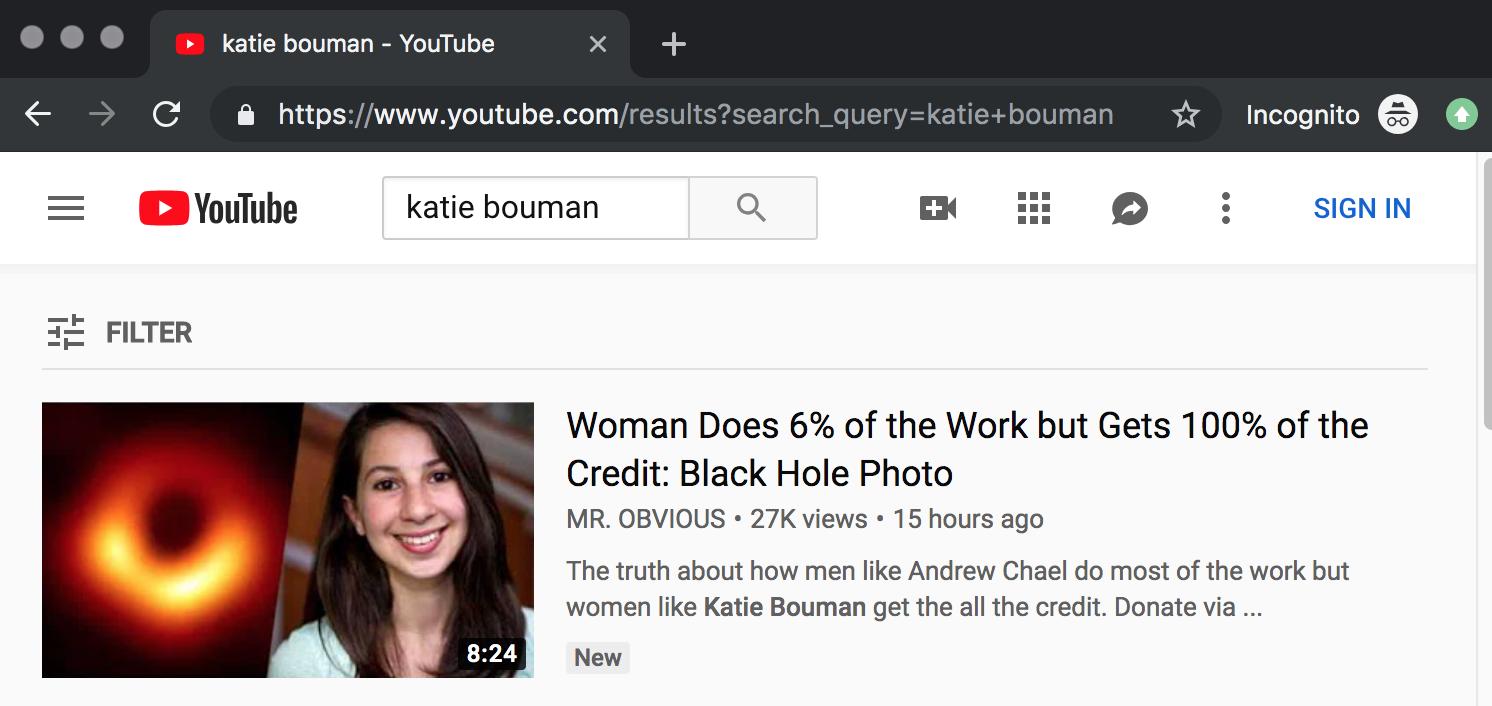Click the tab favicon YouTube icon

(x=190, y=44)
